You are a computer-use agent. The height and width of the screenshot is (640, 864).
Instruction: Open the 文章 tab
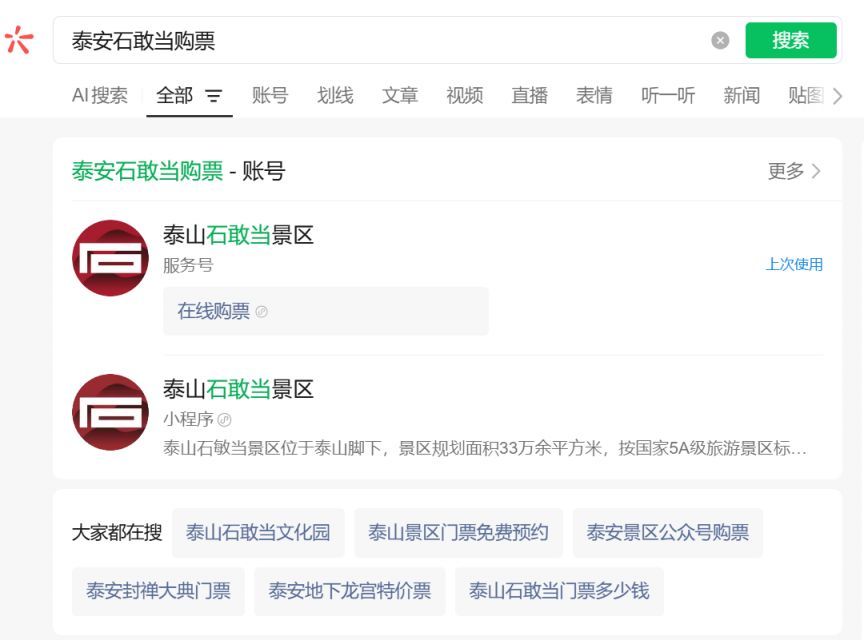click(x=400, y=95)
